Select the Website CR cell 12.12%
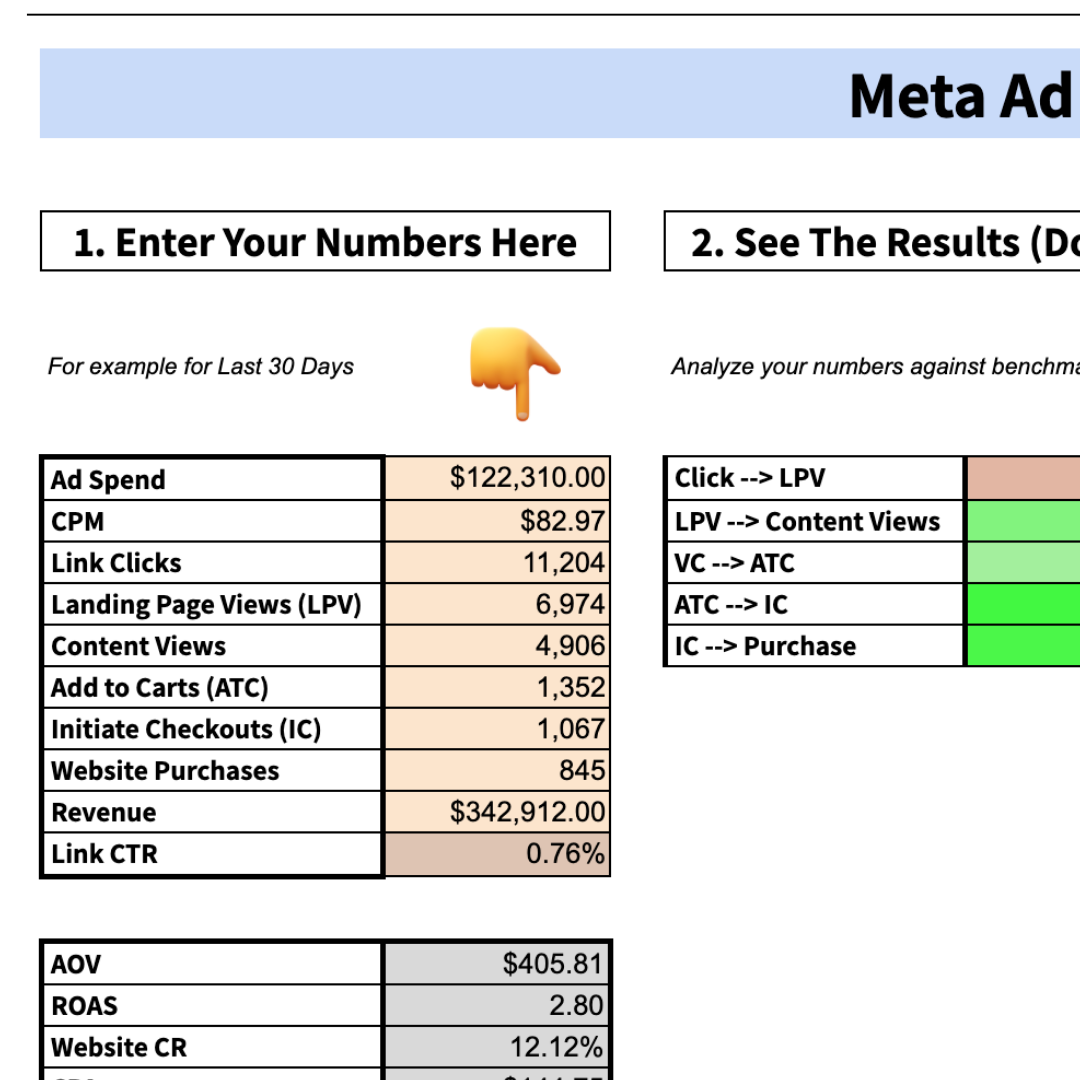The width and height of the screenshot is (1080, 1080). click(x=497, y=1047)
